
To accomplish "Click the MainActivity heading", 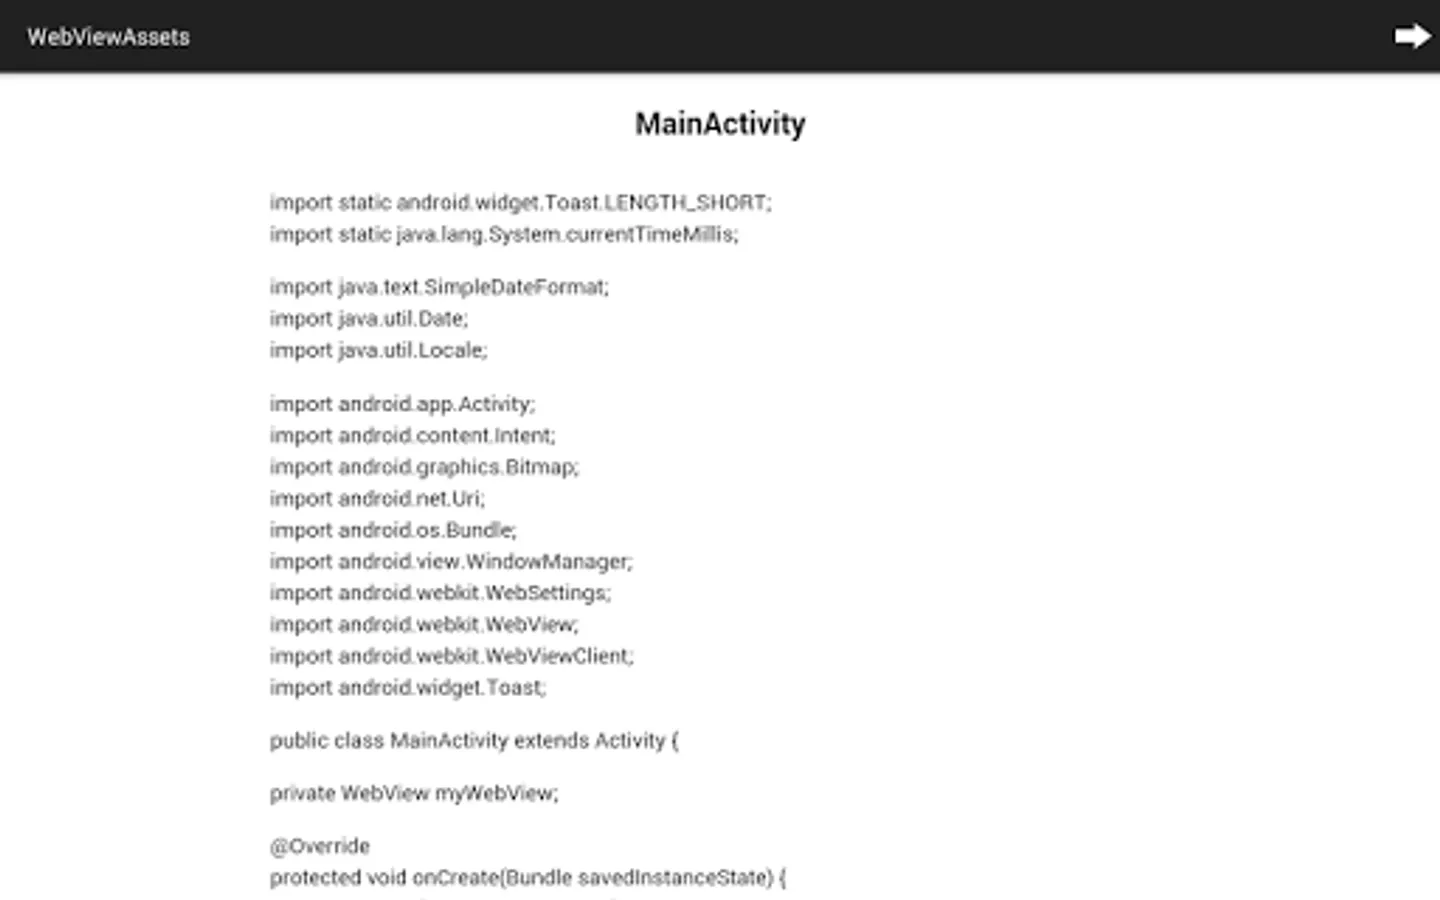I will click(720, 124).
